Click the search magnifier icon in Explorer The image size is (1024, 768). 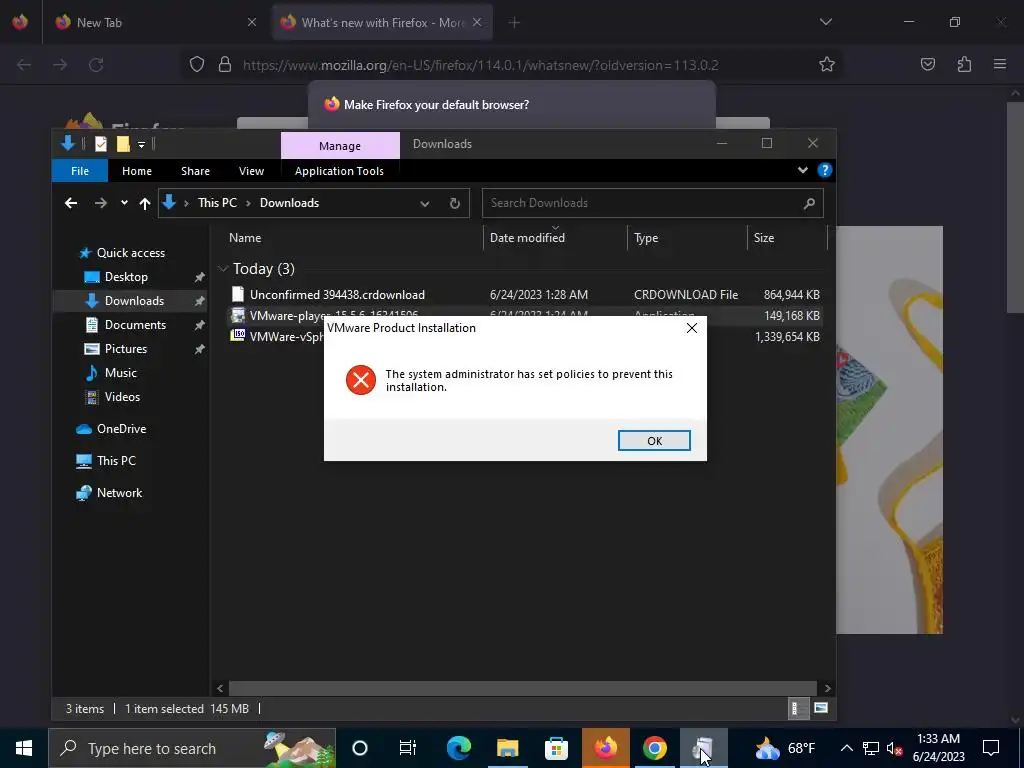click(809, 203)
